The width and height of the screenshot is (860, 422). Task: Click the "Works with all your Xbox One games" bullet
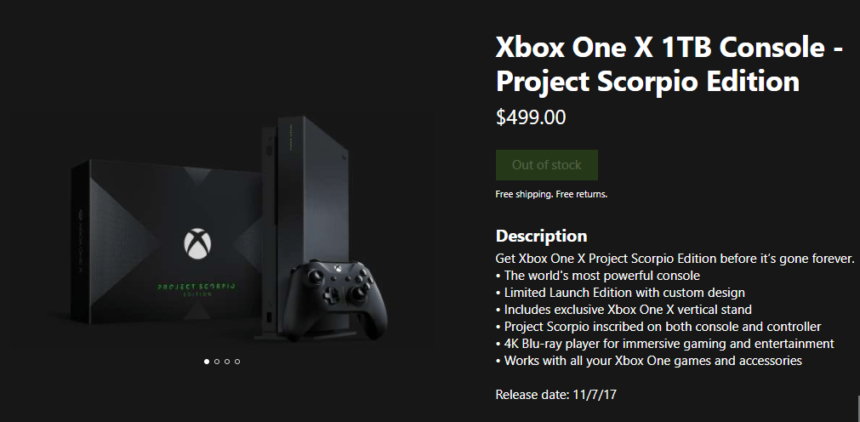tap(652, 360)
